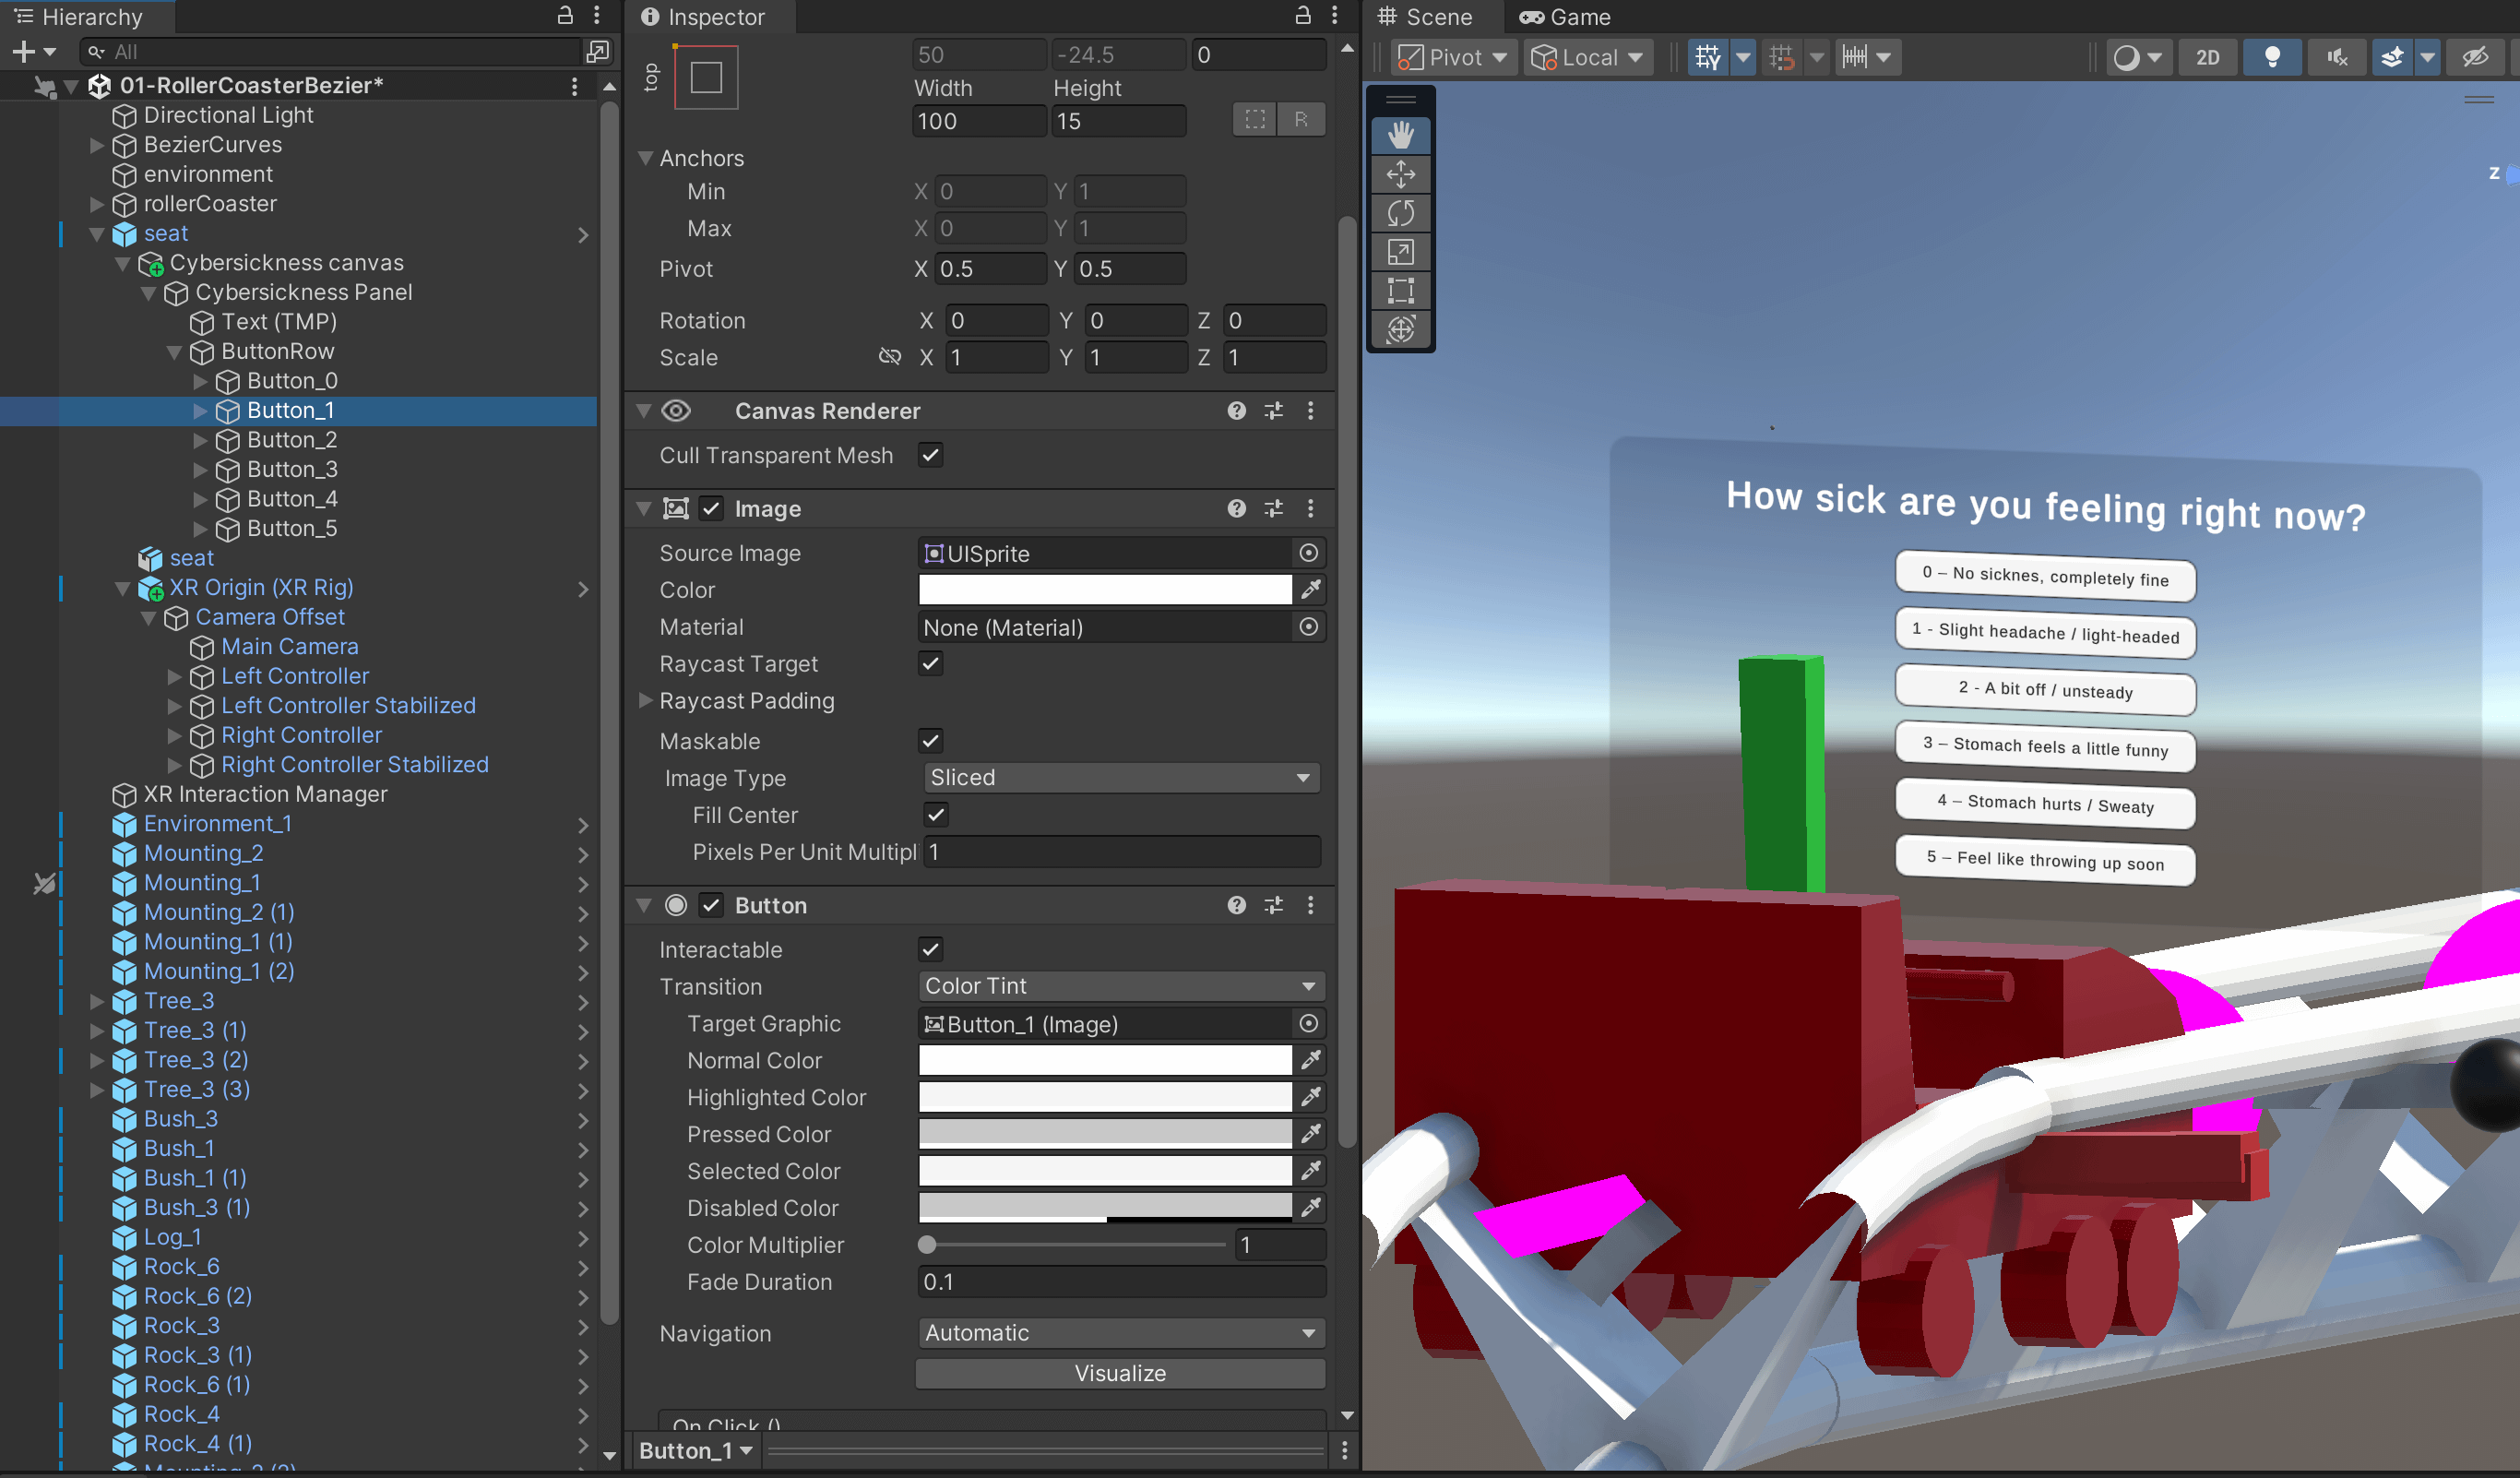Viewport: 2520px width, 1478px height.
Task: Click the Source Image object picker
Action: (1308, 553)
